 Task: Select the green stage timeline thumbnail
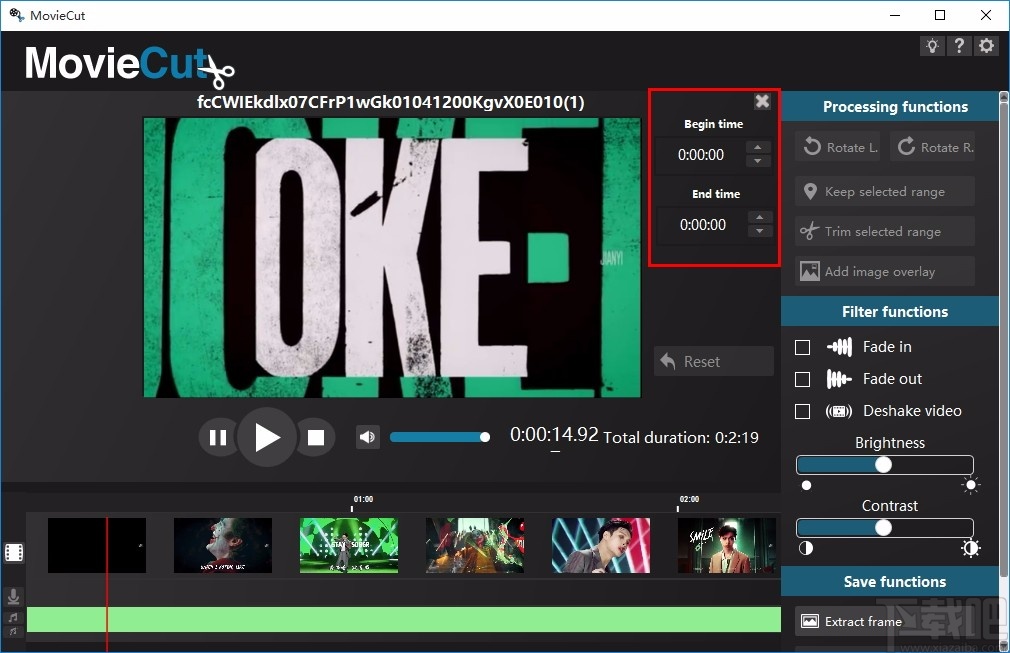(x=348, y=545)
